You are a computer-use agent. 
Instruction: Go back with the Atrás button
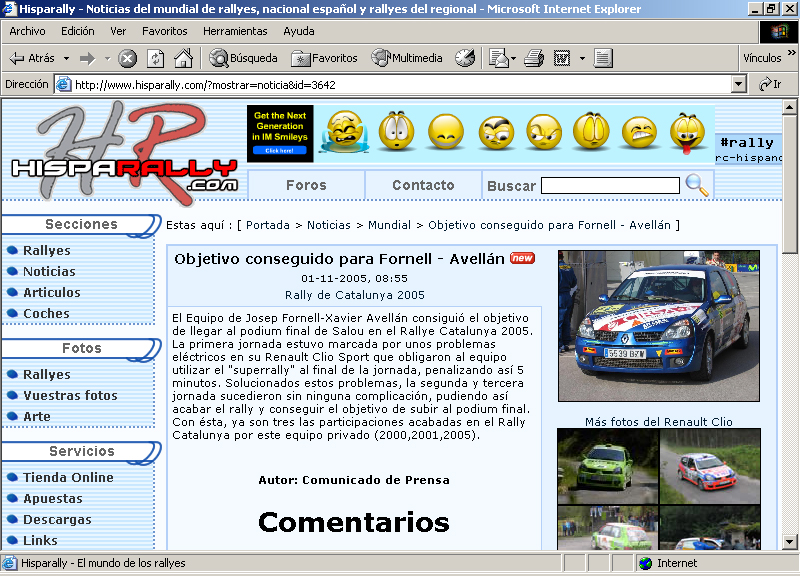(32, 58)
